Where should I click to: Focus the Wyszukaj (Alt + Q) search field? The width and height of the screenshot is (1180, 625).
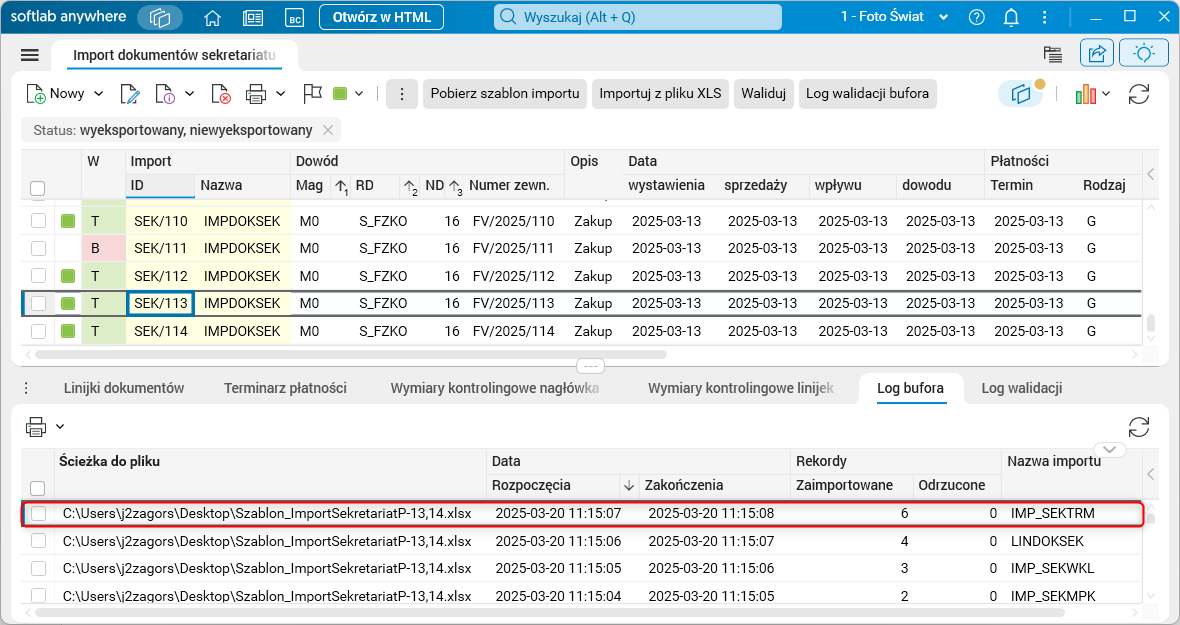click(x=637, y=17)
